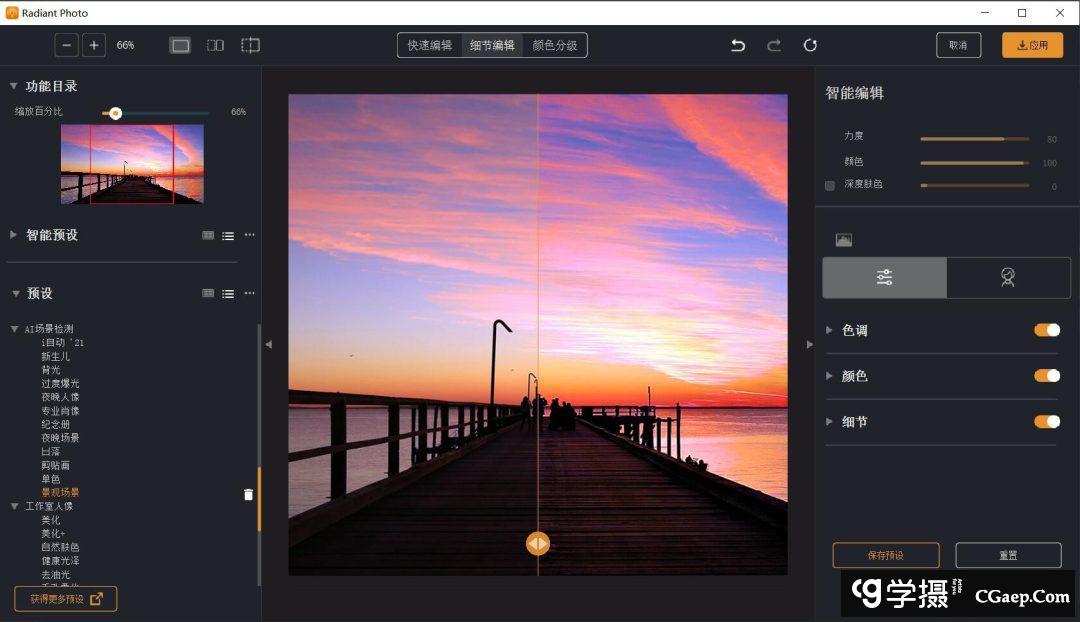Enable the 深度肤色 checkbox

tap(830, 186)
